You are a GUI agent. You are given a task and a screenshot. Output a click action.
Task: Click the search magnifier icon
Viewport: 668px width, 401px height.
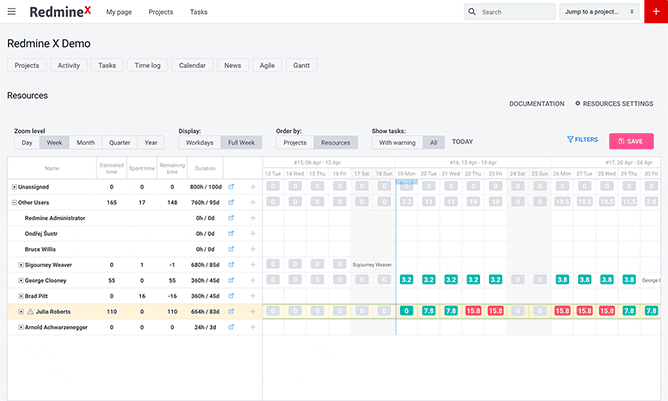click(x=472, y=12)
